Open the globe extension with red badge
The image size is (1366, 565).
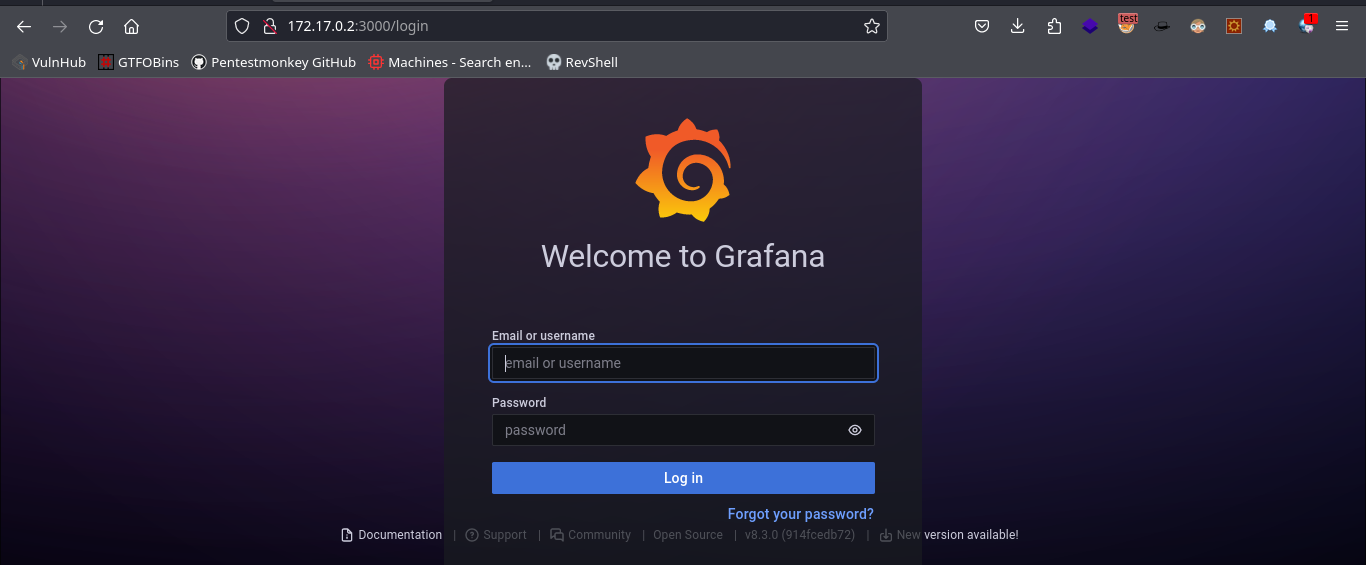(1307, 25)
